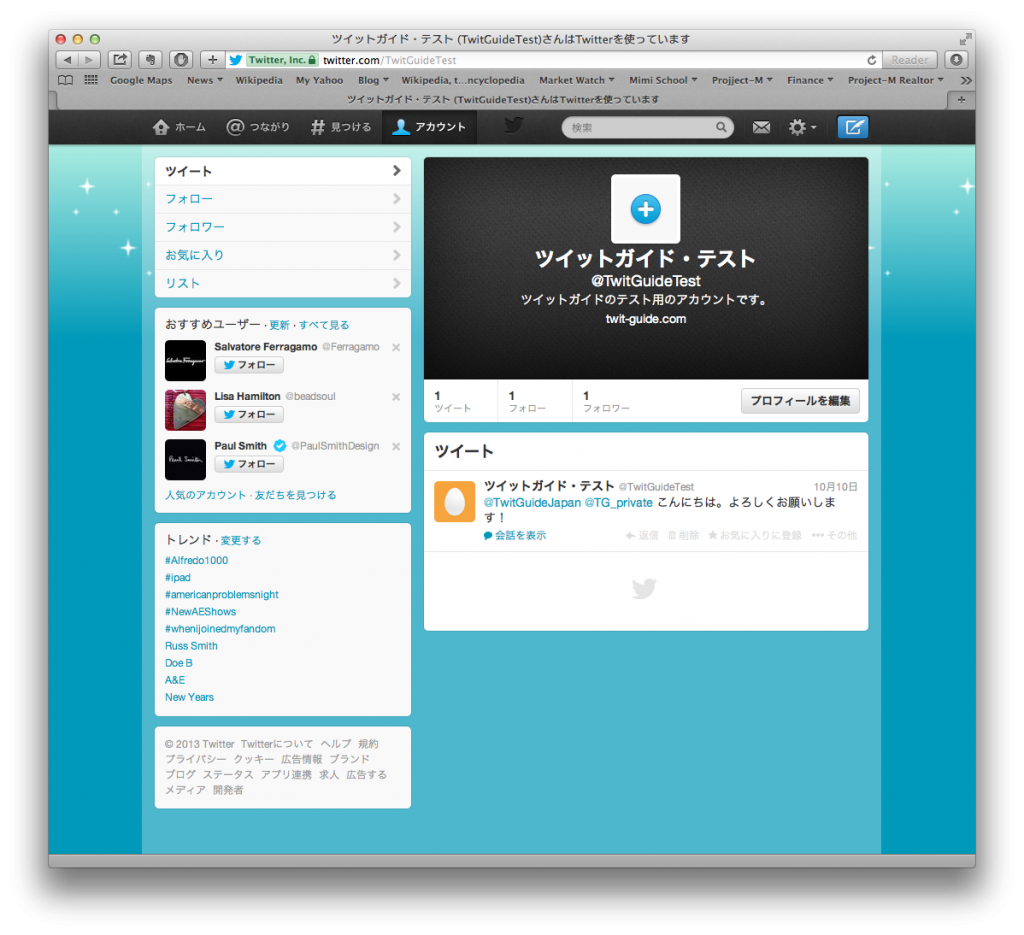Open the #NewAEShows trend
Image resolution: width=1024 pixels, height=935 pixels.
pyautogui.click(x=200, y=612)
